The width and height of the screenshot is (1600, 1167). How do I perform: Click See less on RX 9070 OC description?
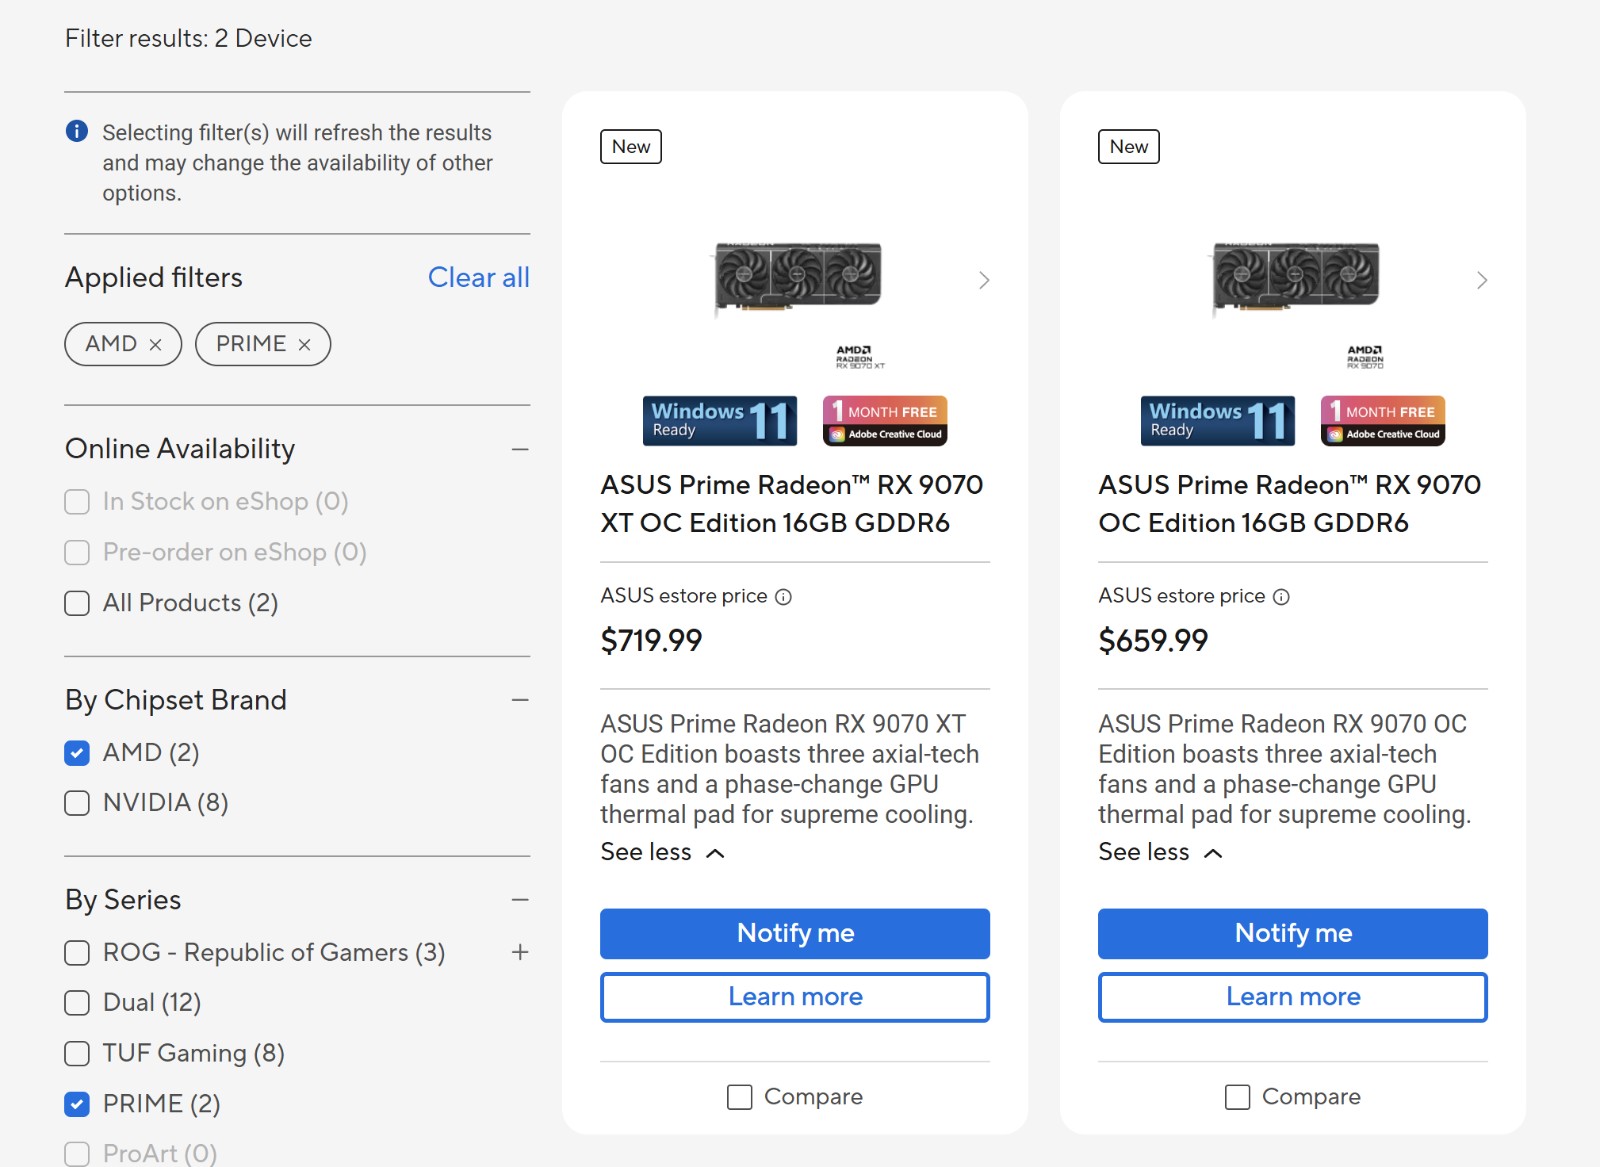pyautogui.click(x=1161, y=852)
